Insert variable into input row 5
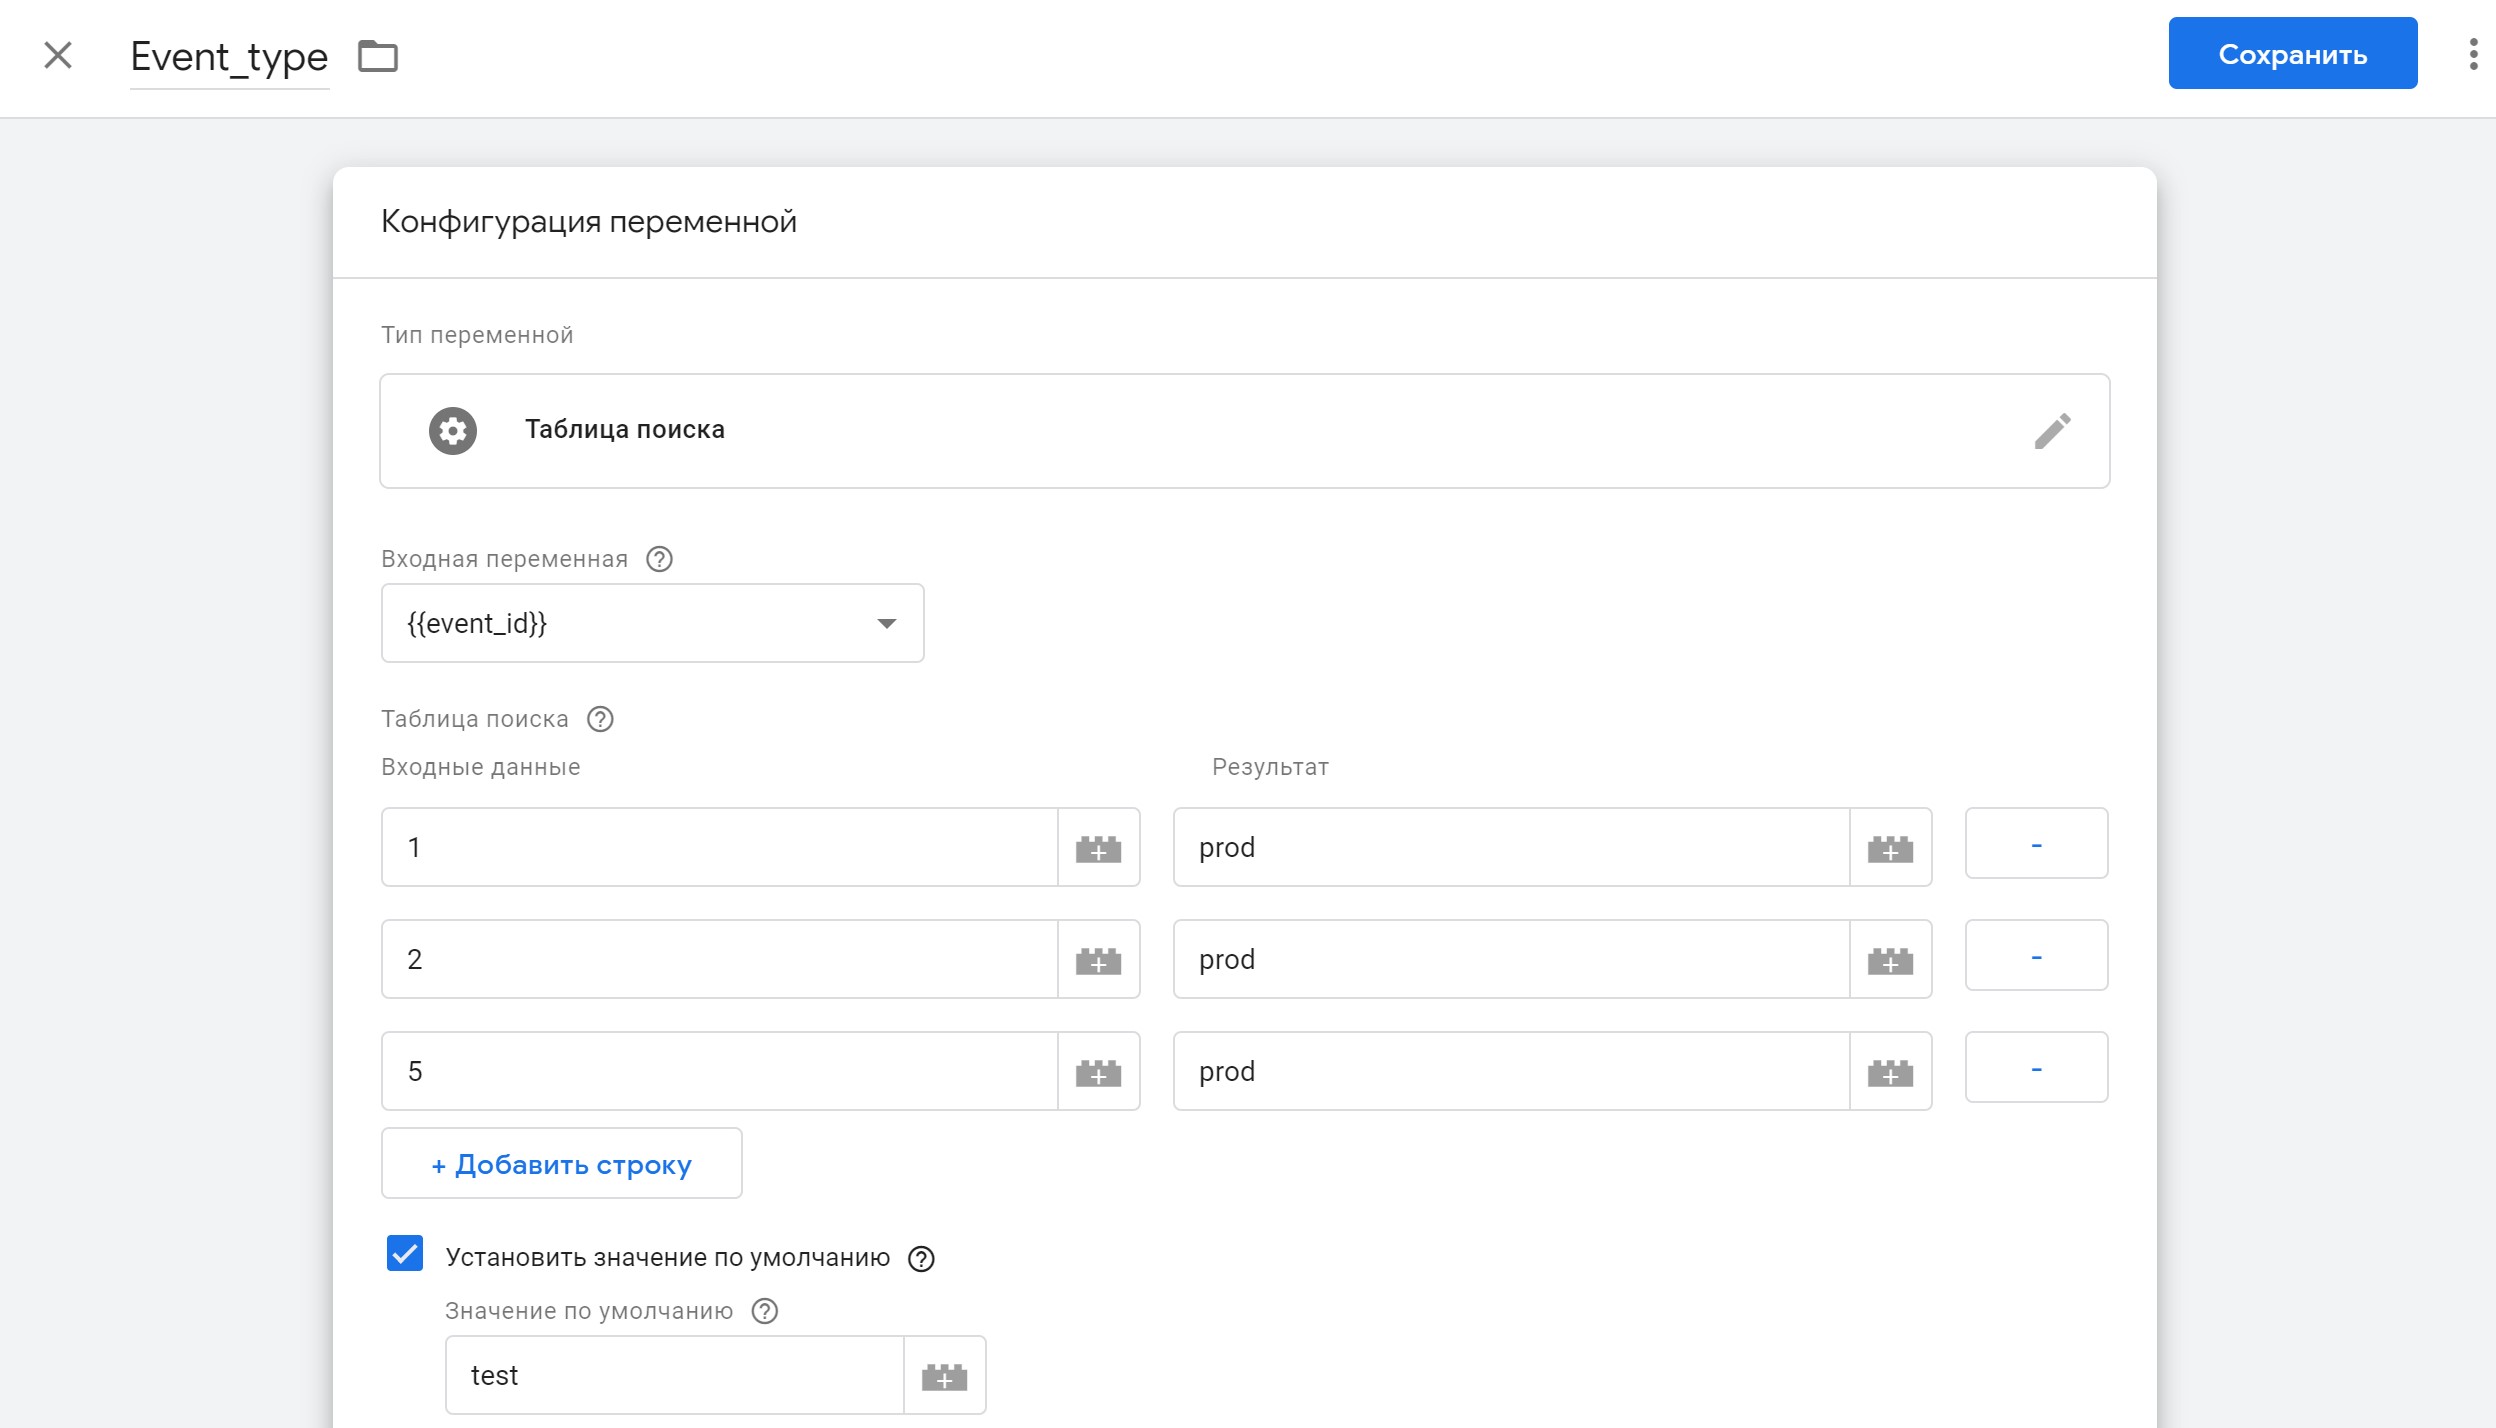2496x1428 pixels. pyautogui.click(x=1098, y=1071)
